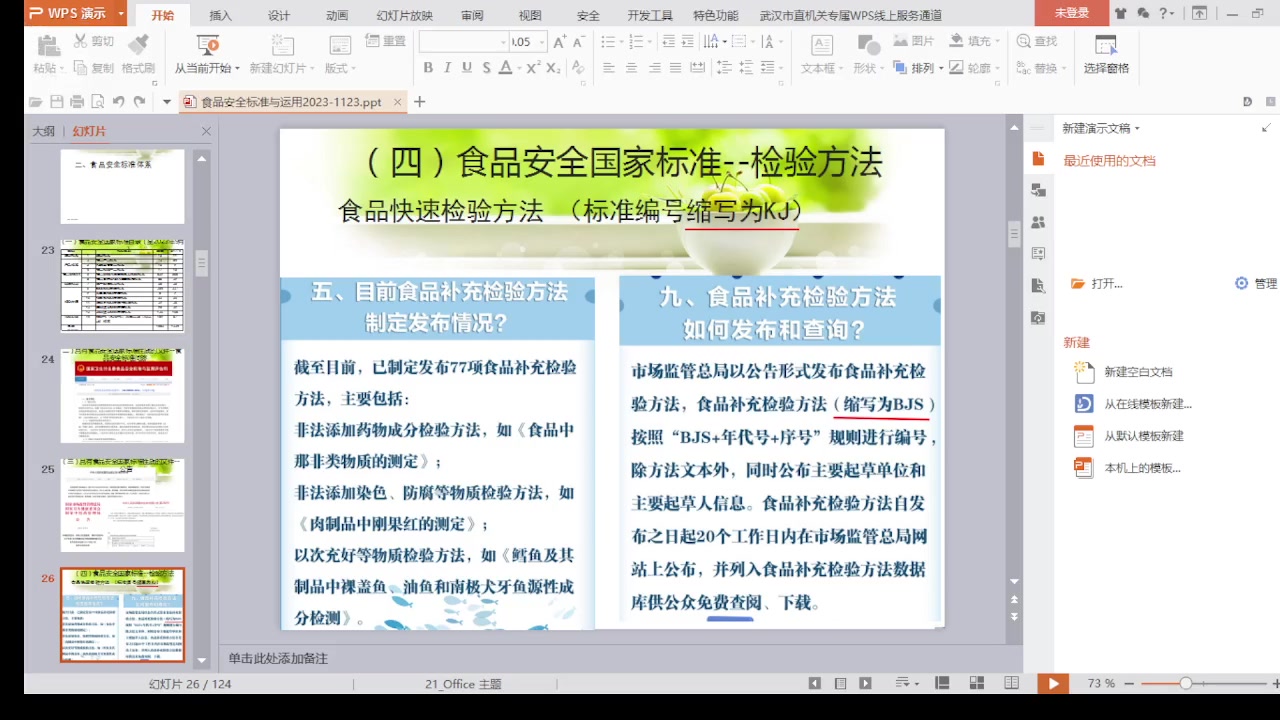Screen dimensions: 1280x720
Task: Click the Insert Picture (图片) button
Action: [x=914, y=41]
